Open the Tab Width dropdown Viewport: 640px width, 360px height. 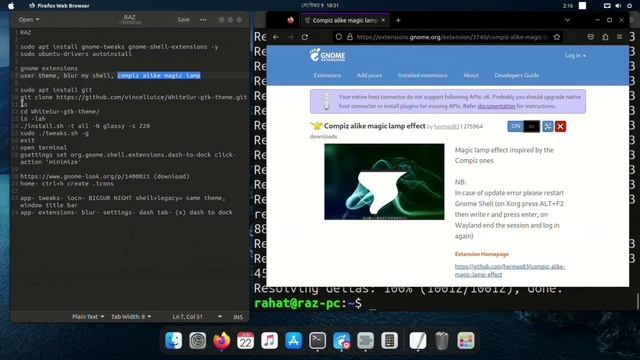[x=131, y=317]
